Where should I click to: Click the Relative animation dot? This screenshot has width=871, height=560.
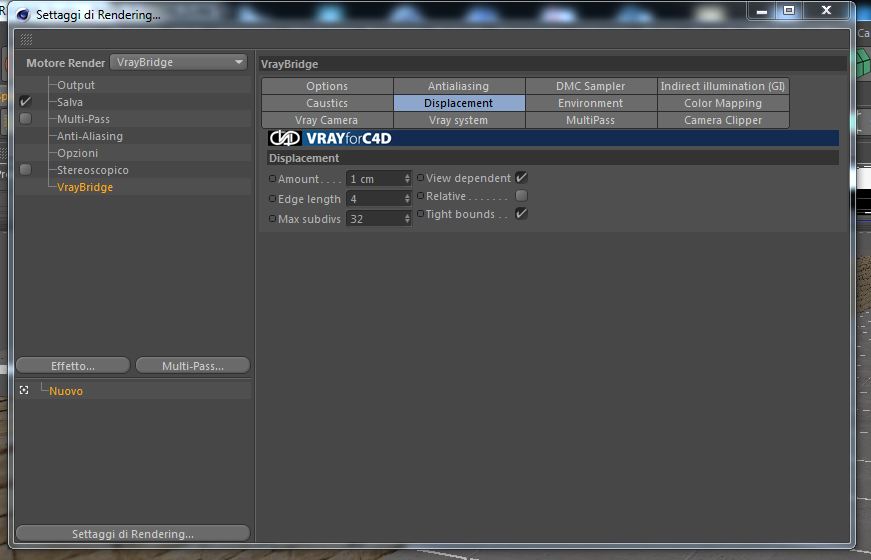pyautogui.click(x=421, y=196)
